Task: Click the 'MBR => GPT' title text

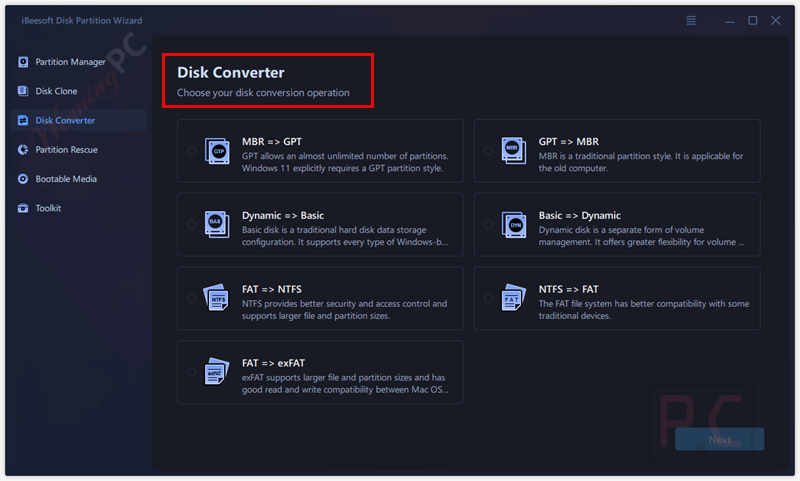Action: [x=272, y=141]
